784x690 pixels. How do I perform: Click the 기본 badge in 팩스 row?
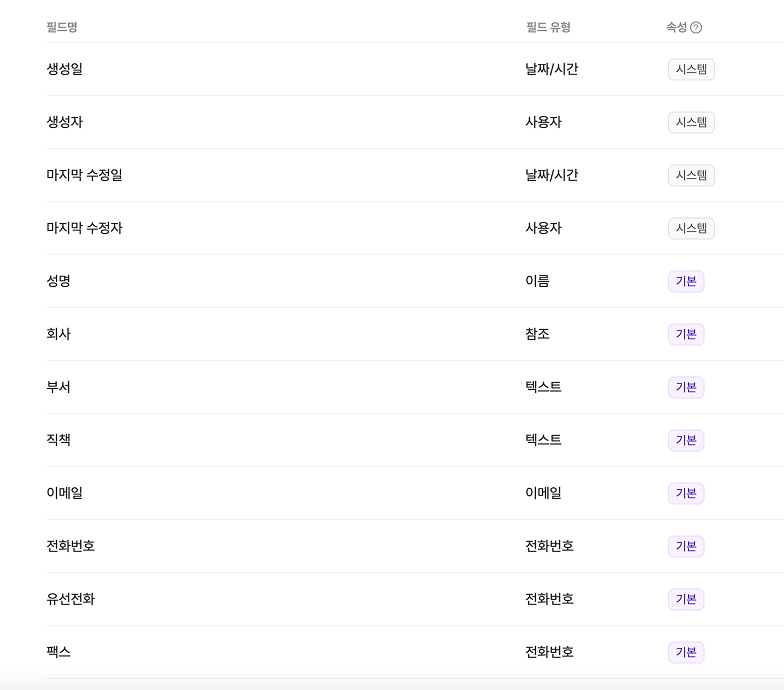(686, 652)
